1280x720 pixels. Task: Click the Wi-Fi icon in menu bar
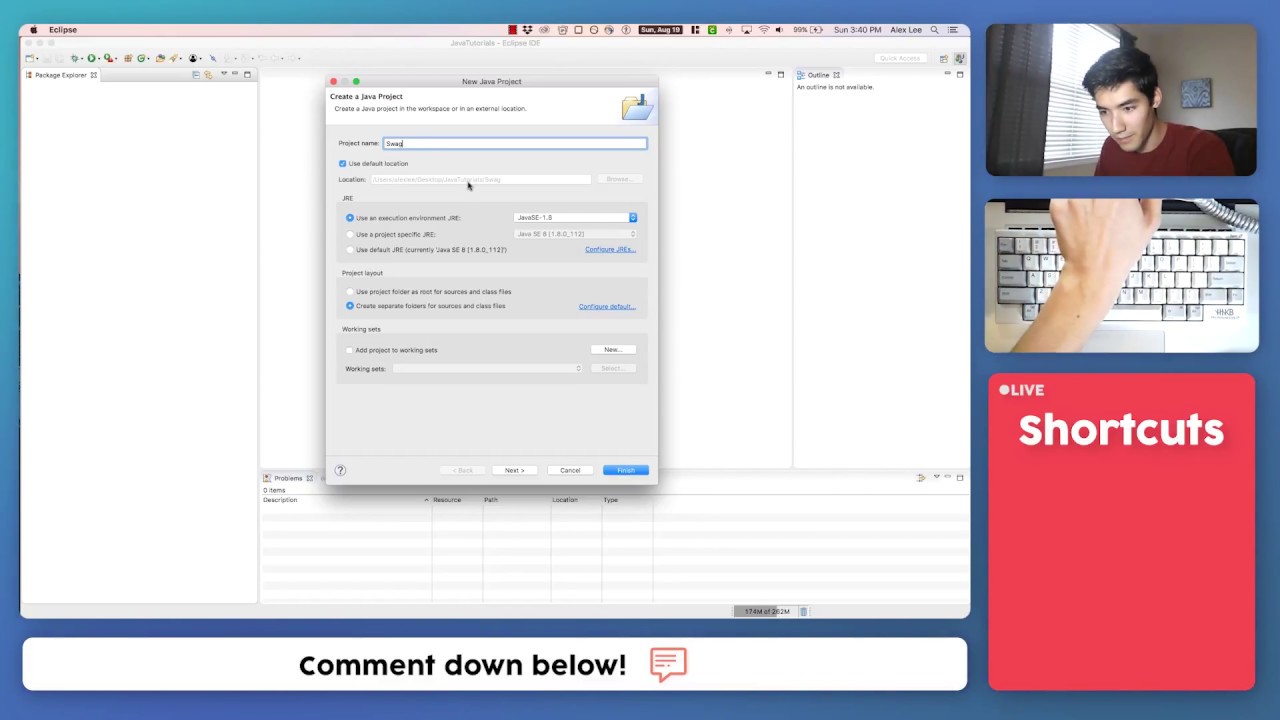click(763, 30)
